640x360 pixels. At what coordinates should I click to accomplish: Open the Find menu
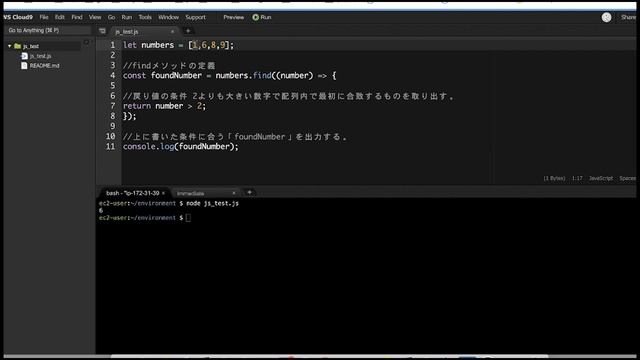click(77, 17)
